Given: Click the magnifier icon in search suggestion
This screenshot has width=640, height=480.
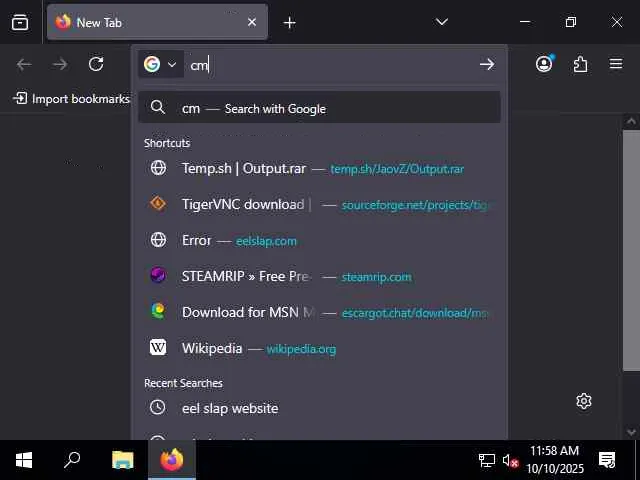Looking at the screenshot, I should coord(158,107).
